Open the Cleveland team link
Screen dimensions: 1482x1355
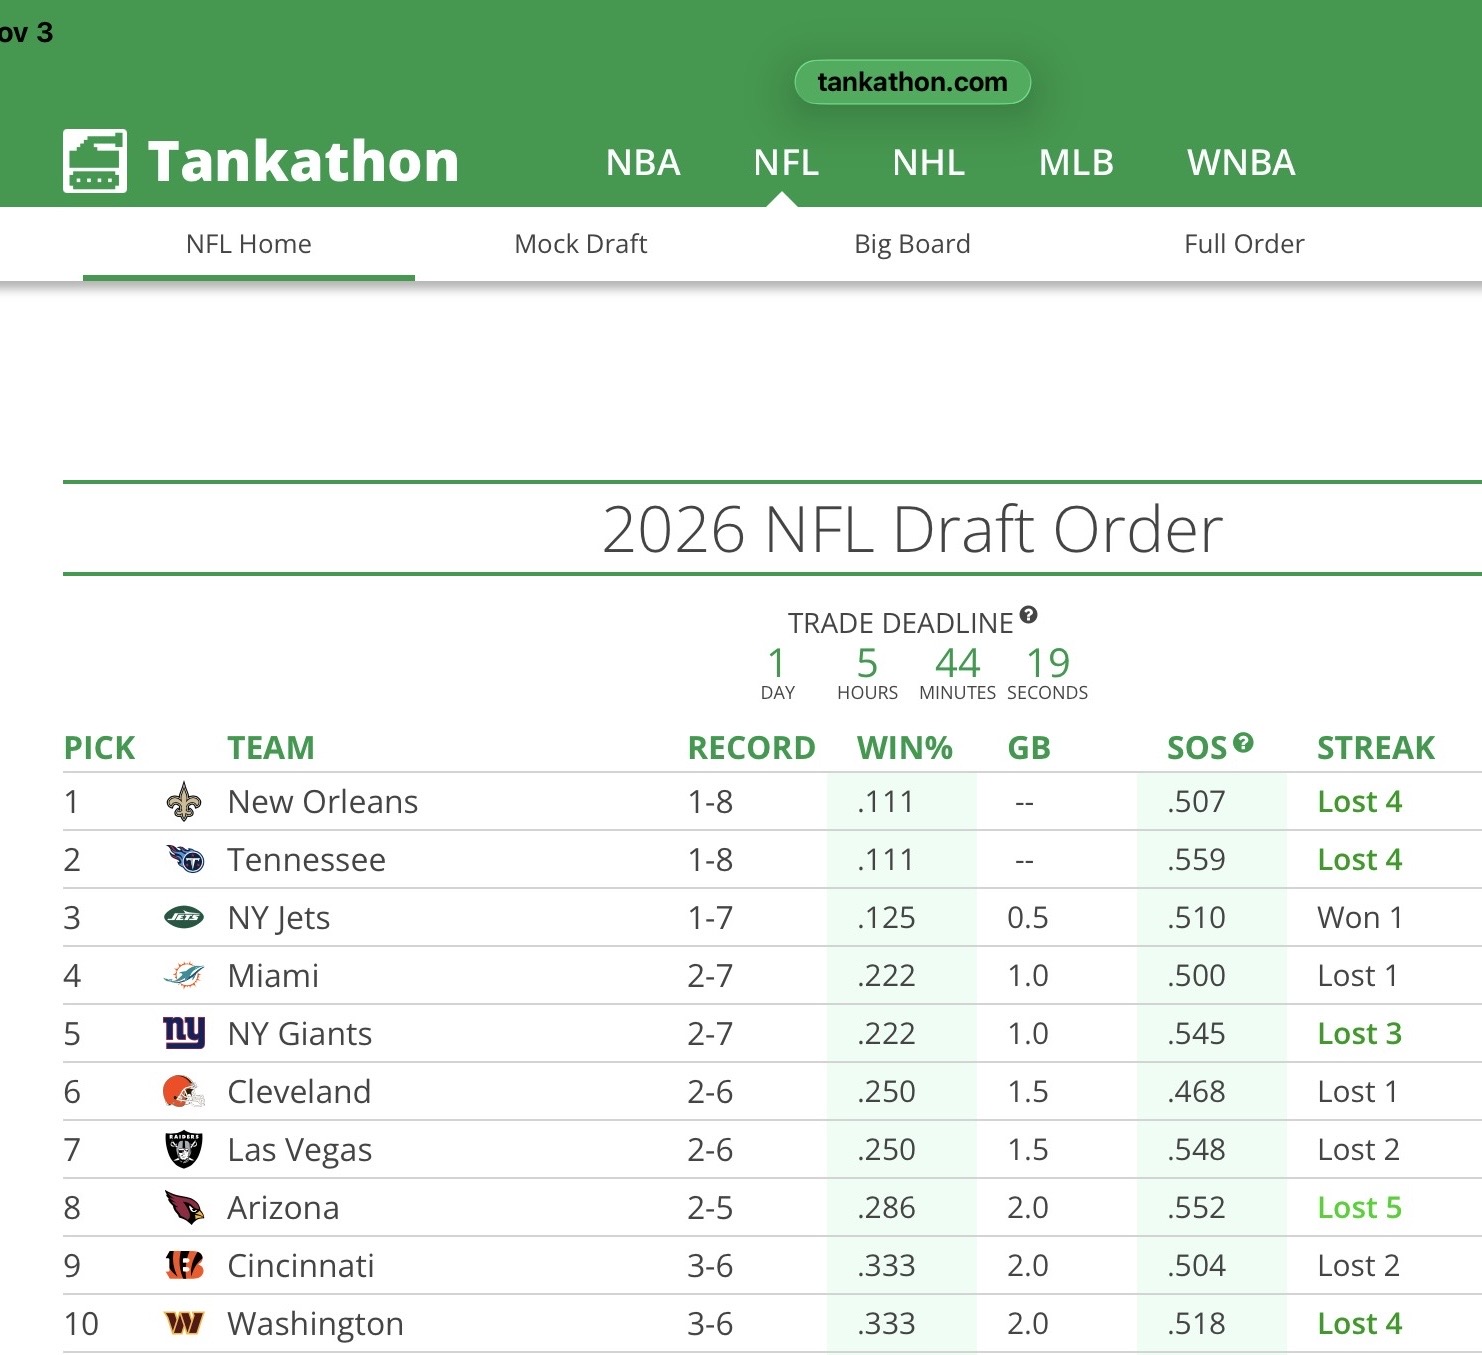coord(300,1092)
